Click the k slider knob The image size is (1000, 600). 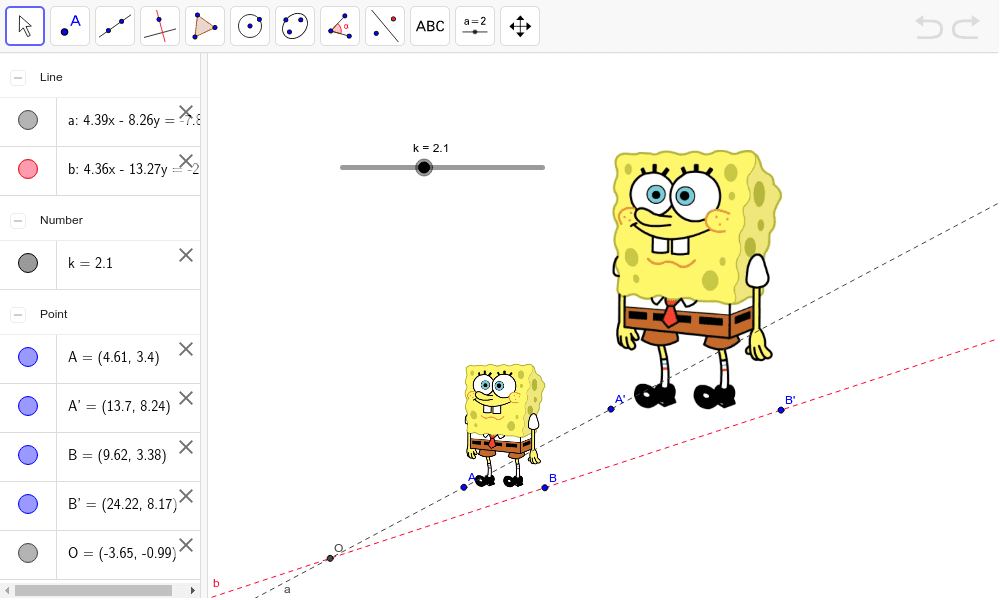point(424,168)
